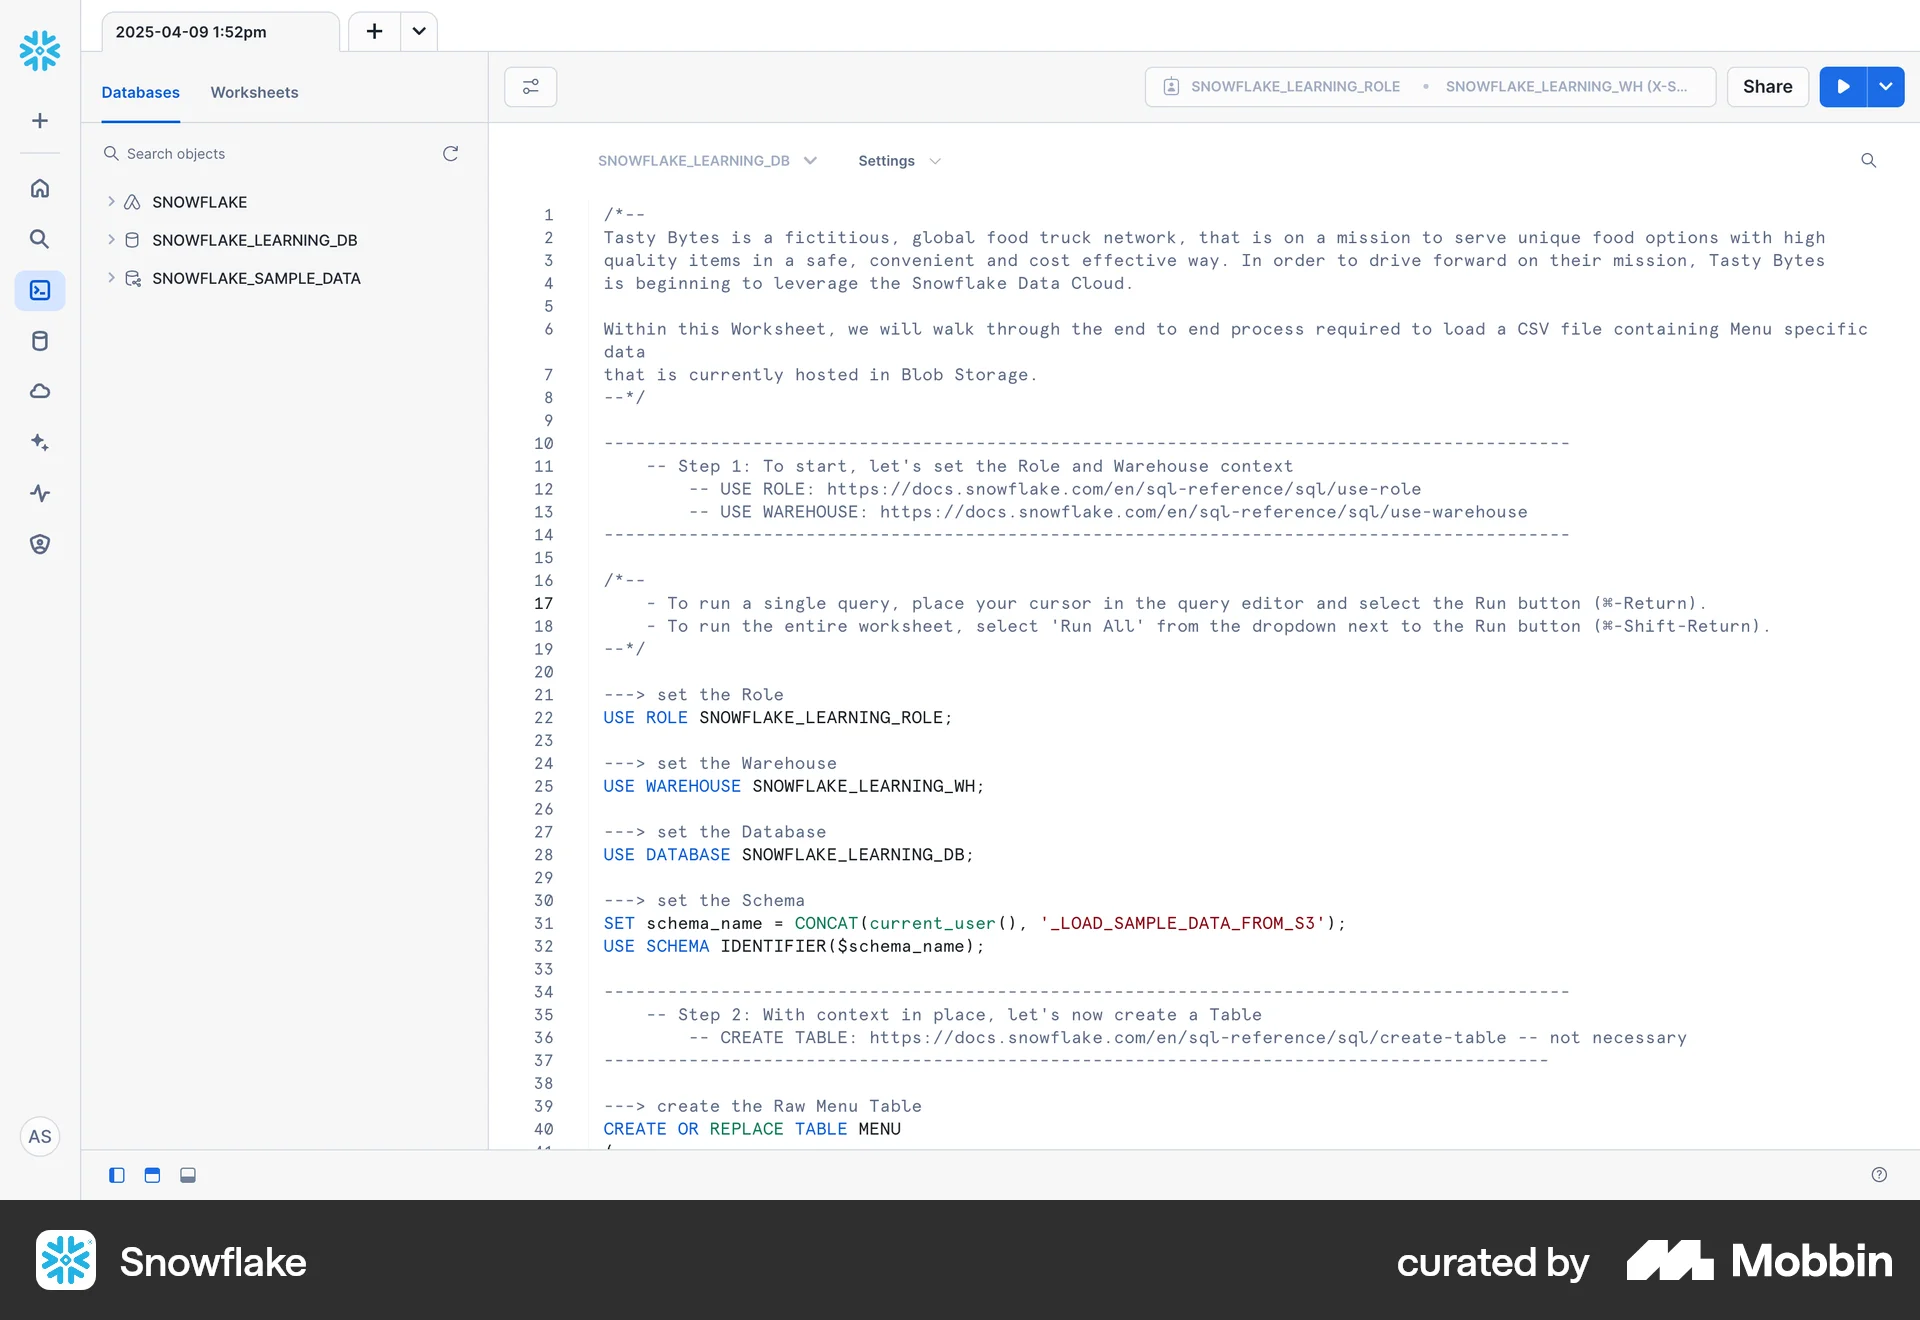Viewport: 1920px width, 1320px height.
Task: Refresh the database objects list
Action: (450, 153)
